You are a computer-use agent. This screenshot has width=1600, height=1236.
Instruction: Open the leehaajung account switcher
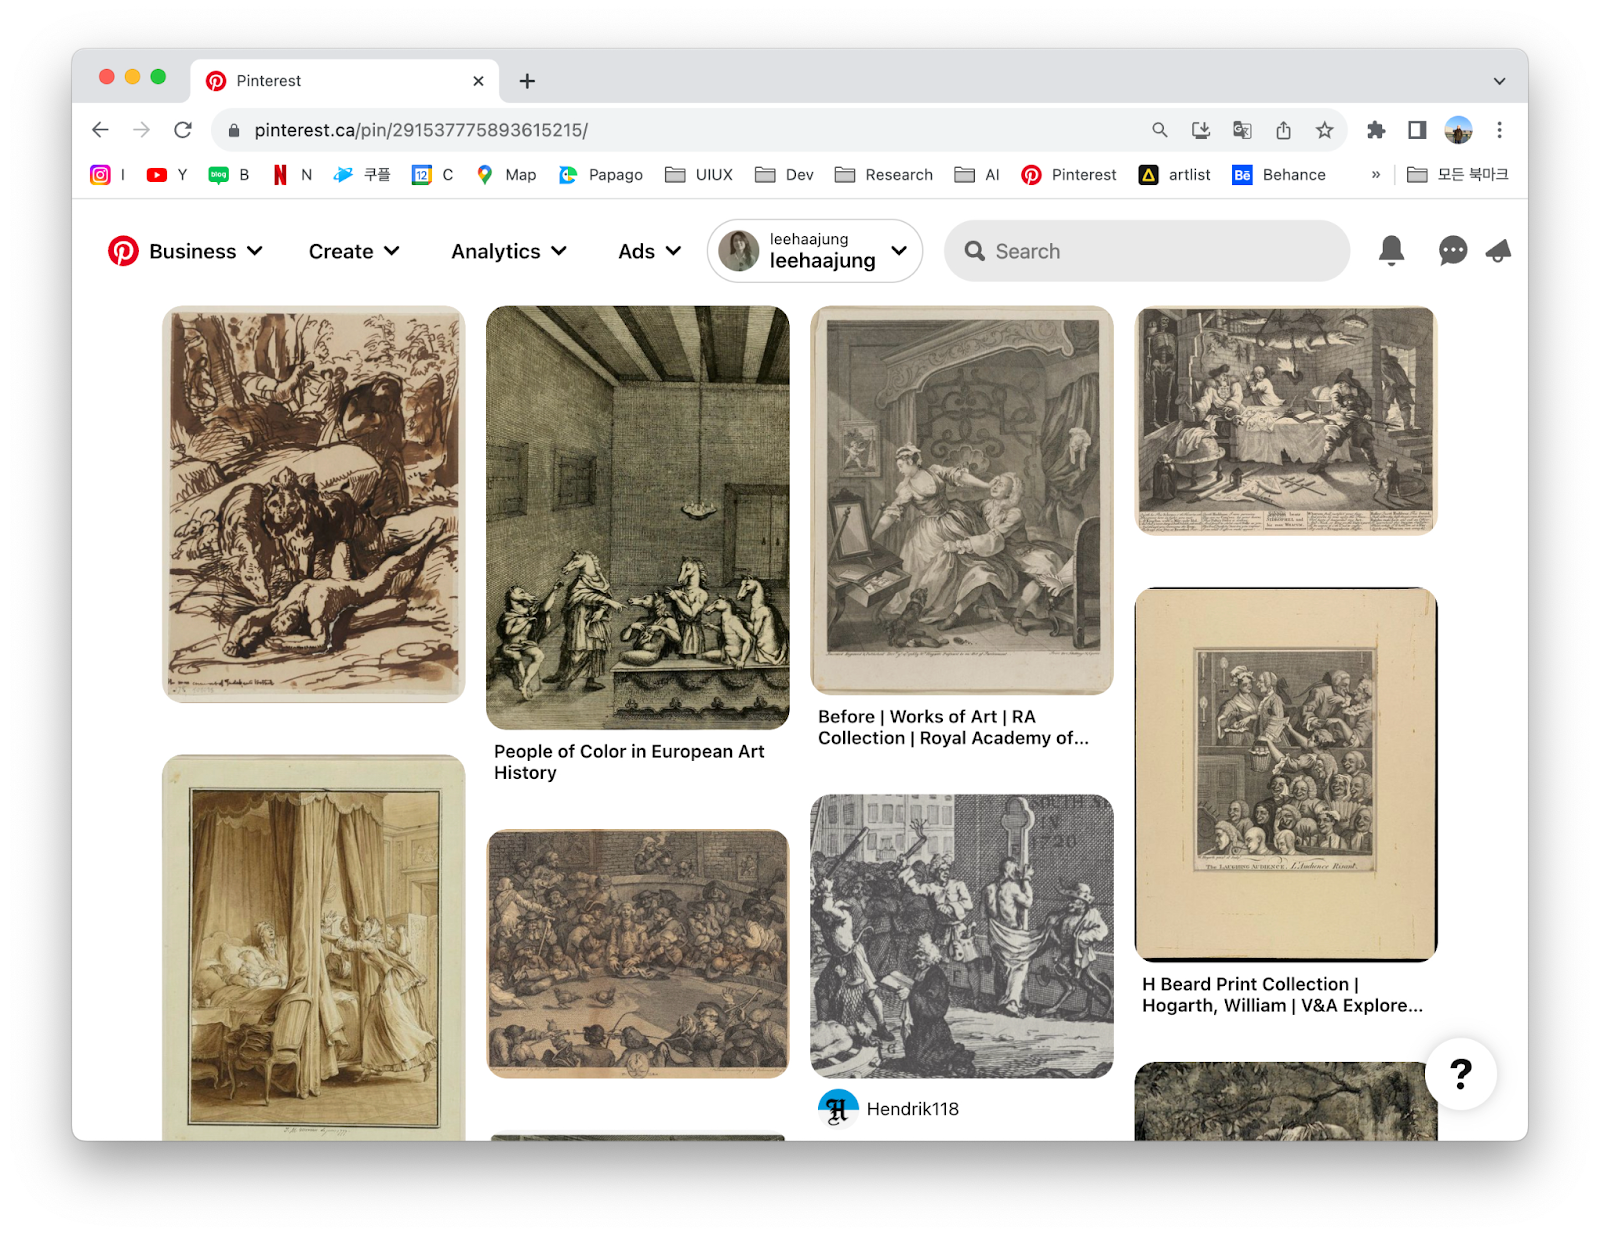point(814,251)
